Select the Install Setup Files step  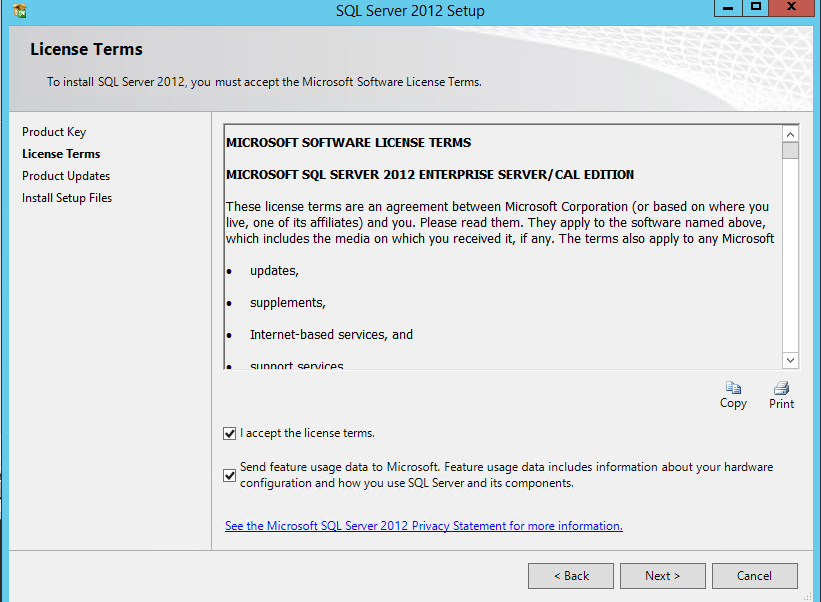67,198
